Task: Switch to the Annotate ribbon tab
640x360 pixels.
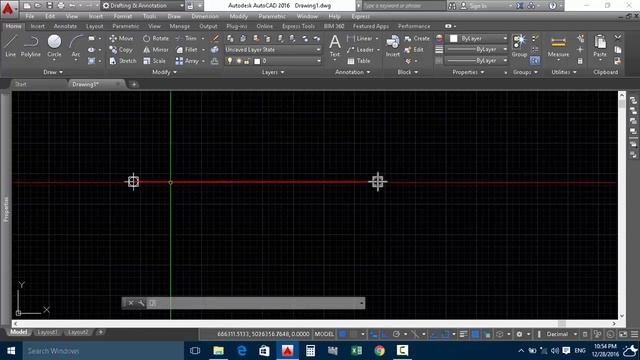Action: point(65,26)
